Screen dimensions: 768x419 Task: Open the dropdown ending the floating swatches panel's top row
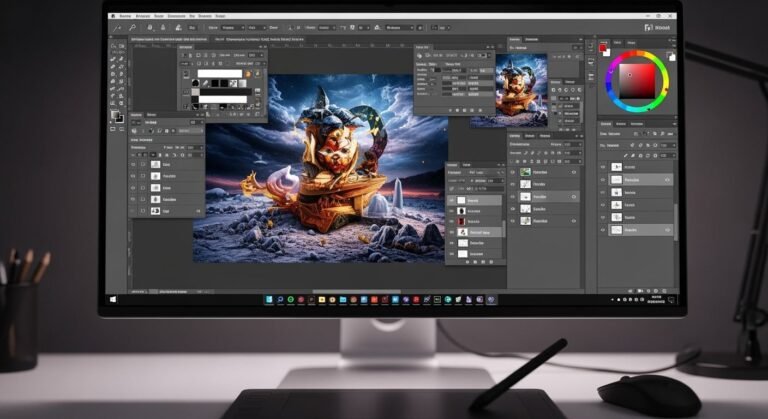[255, 55]
